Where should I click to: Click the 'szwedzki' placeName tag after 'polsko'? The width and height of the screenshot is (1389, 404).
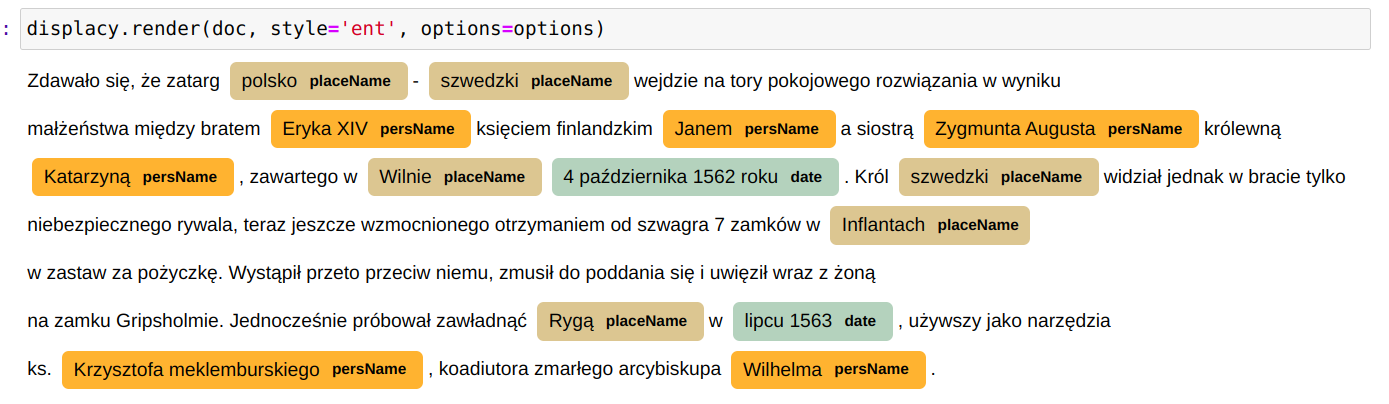529,81
